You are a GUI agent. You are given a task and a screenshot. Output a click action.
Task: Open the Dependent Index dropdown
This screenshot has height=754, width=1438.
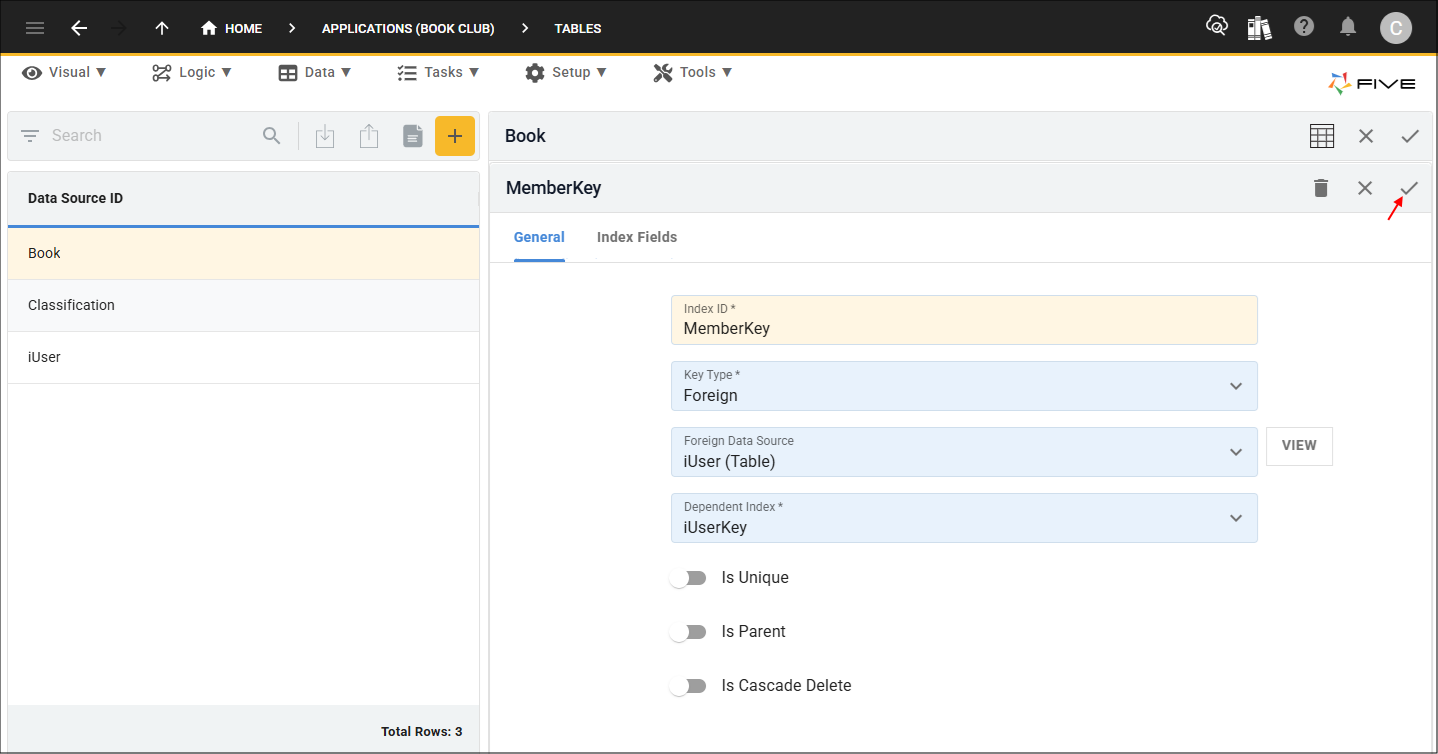pos(964,518)
